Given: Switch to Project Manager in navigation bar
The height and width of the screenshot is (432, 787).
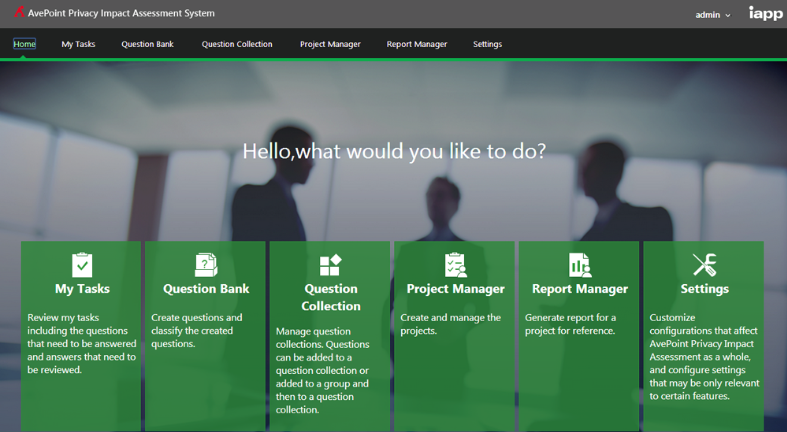Looking at the screenshot, I should click(330, 44).
